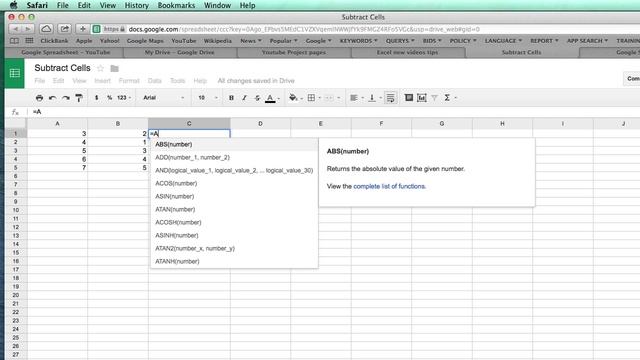Select ABS(number) suggestion
Viewport: 640px width, 360px height.
pos(234,144)
